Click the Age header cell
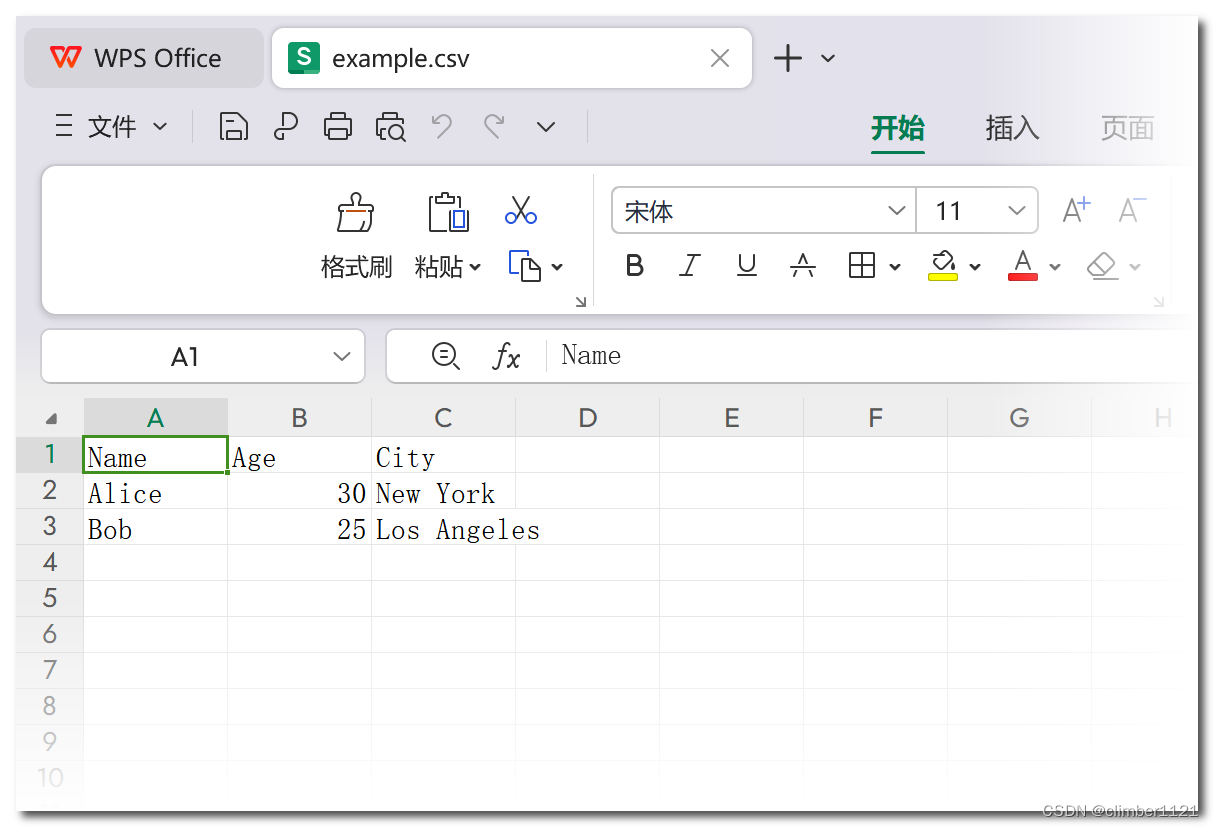1214x827 pixels. [299, 455]
